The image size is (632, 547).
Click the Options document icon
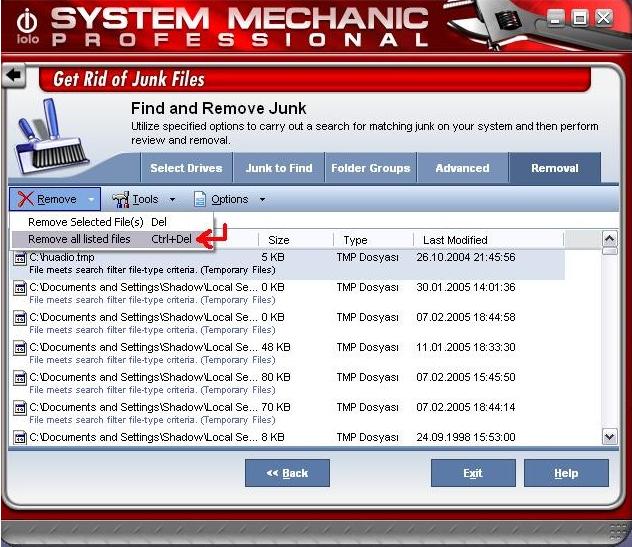200,199
